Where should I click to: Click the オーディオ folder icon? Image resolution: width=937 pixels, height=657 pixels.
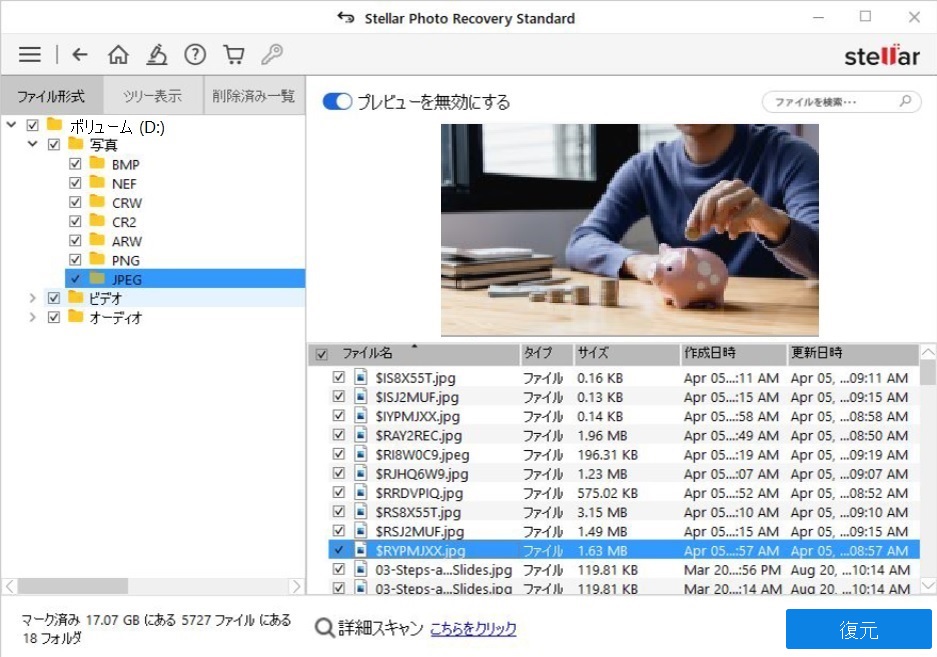[75, 316]
